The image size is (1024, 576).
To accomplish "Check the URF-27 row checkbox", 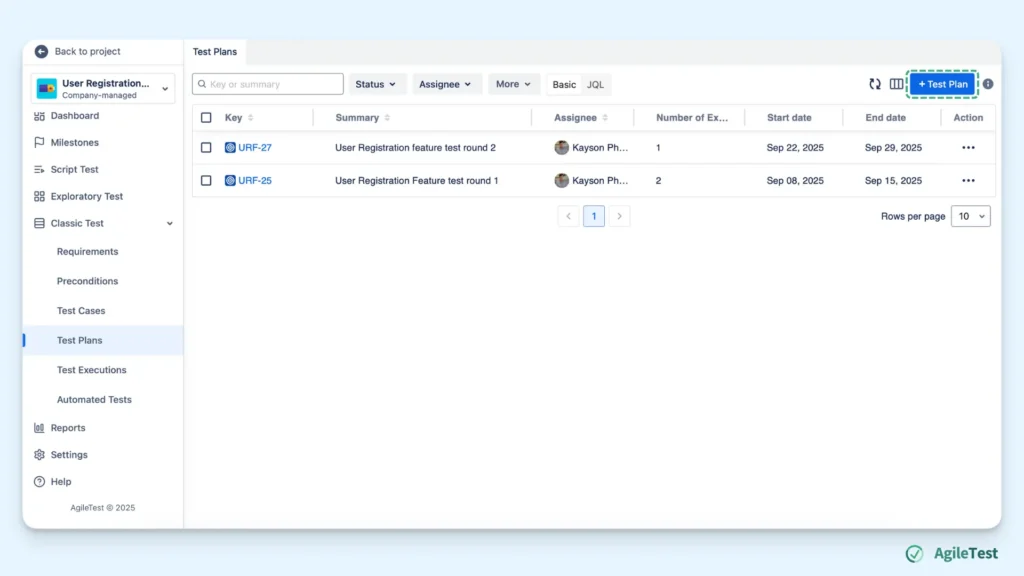I will (206, 148).
